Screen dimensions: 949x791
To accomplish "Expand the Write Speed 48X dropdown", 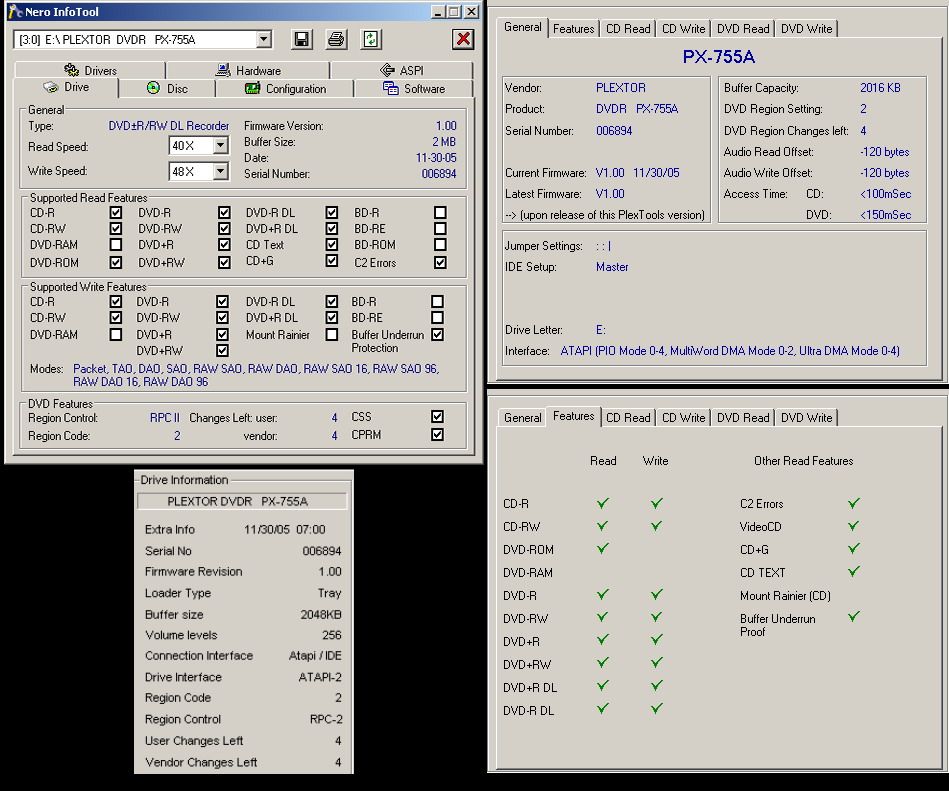I will point(220,171).
